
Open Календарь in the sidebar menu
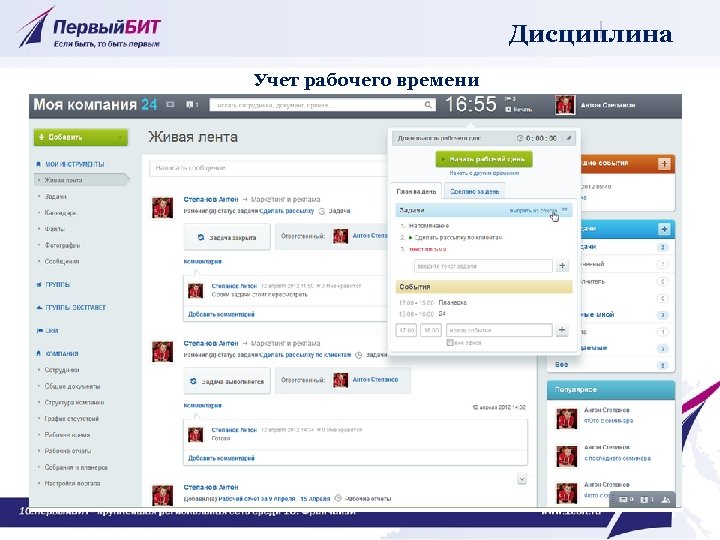tap(60, 213)
